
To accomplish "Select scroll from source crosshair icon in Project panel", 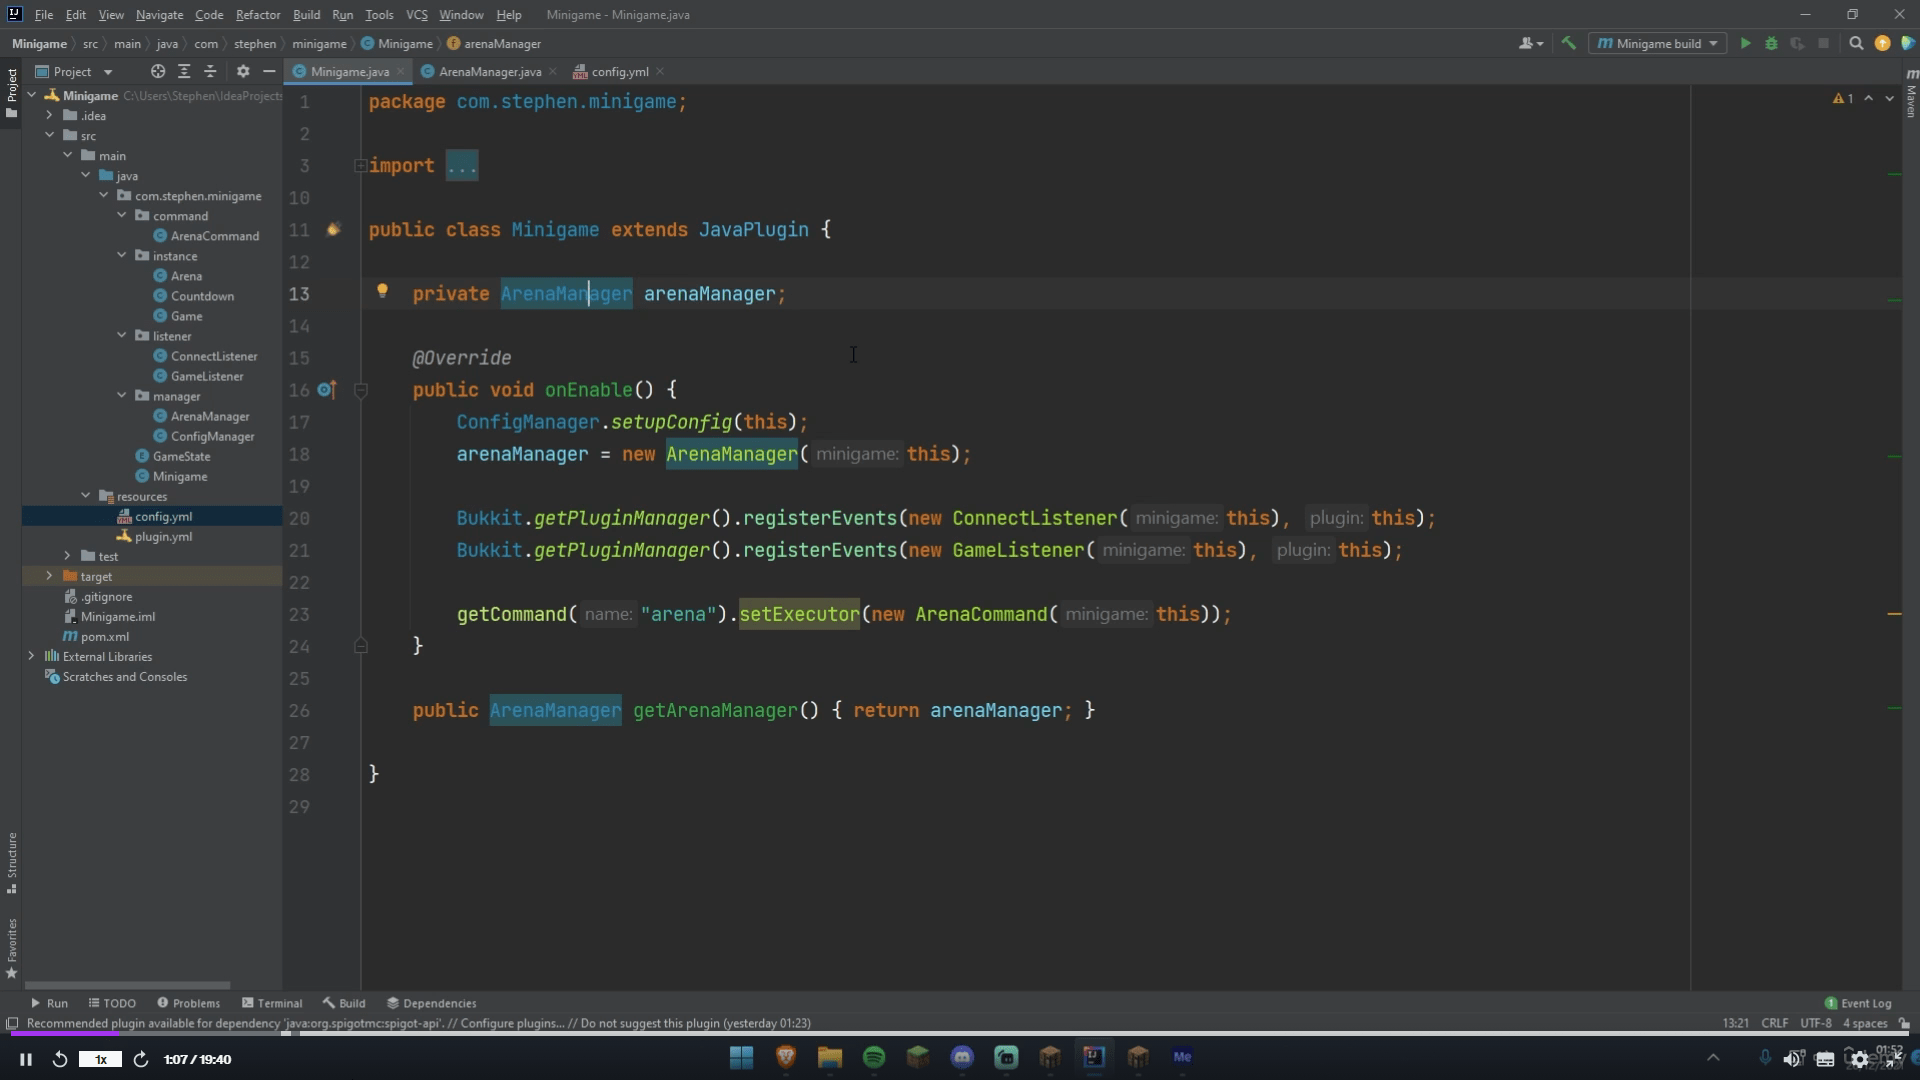I will tap(157, 71).
